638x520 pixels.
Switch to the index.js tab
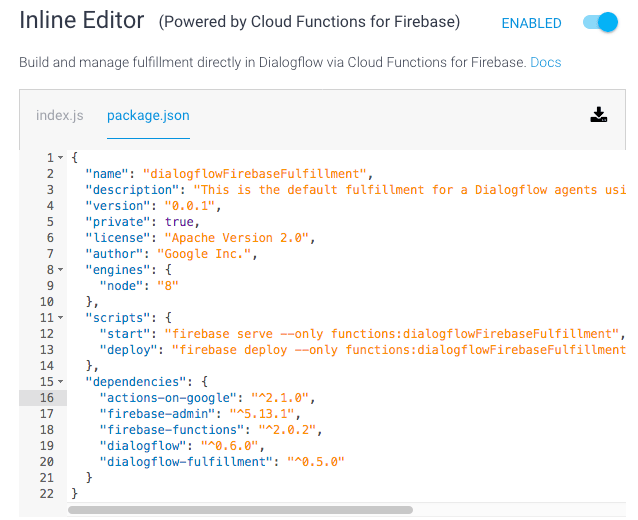click(59, 116)
